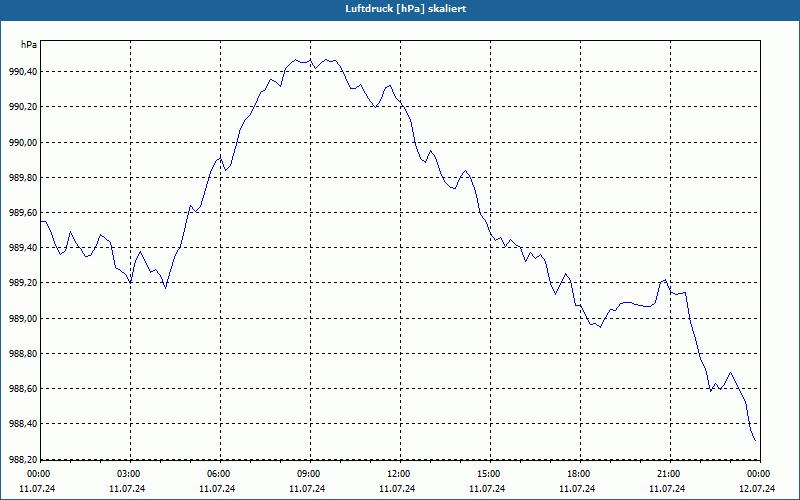Click the 12.07.24 date label
800x500 pixels.
point(757,489)
